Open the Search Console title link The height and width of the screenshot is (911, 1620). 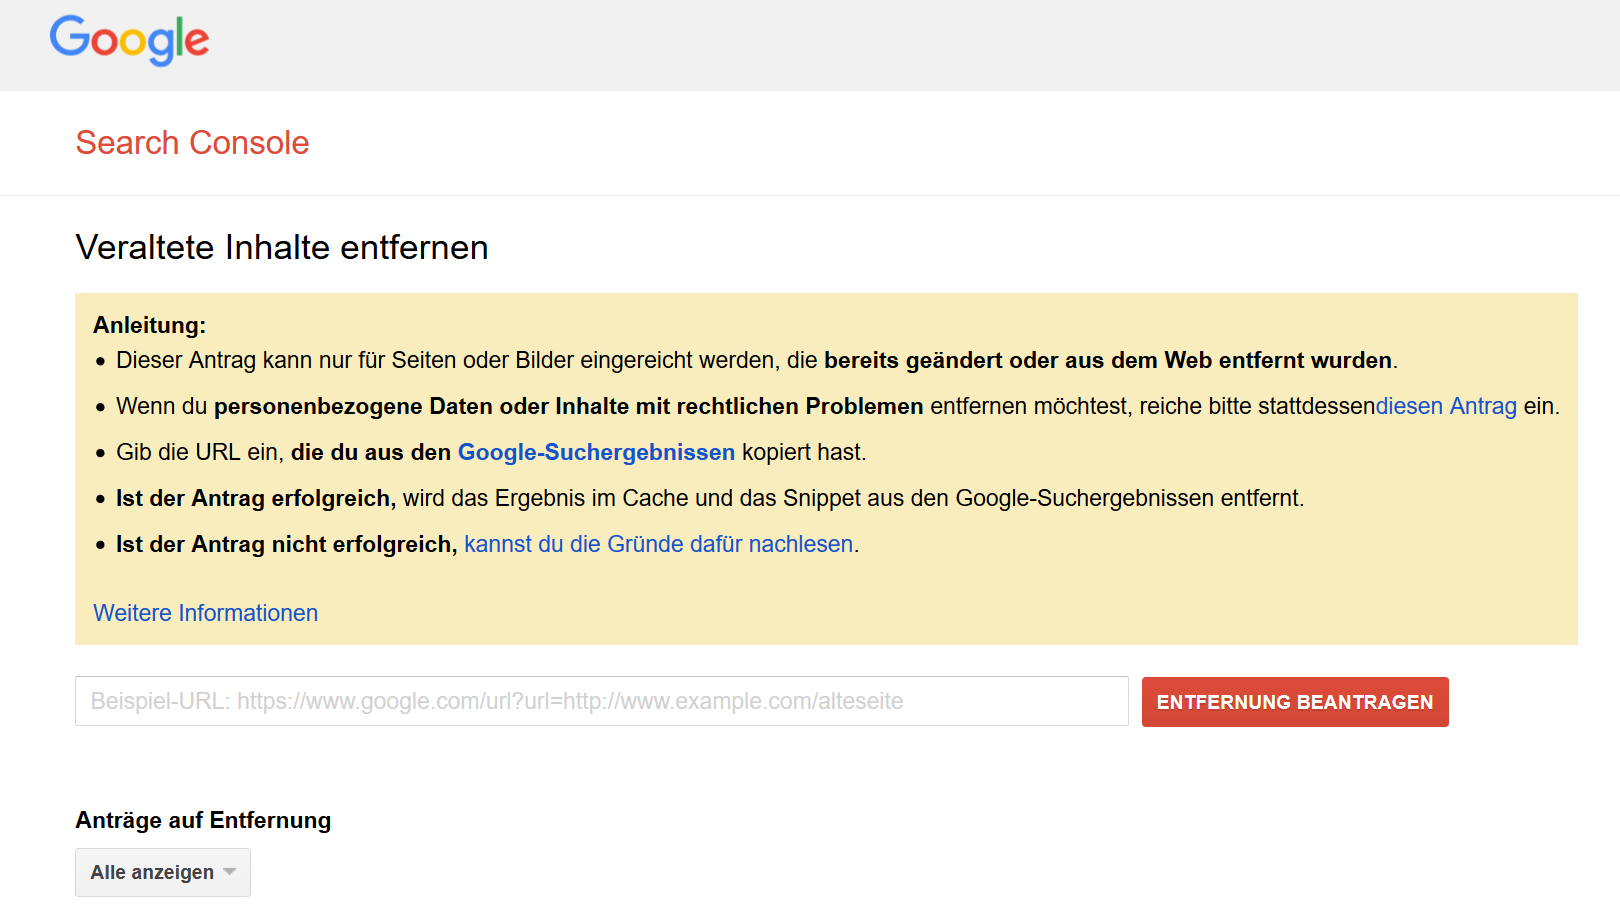point(192,143)
